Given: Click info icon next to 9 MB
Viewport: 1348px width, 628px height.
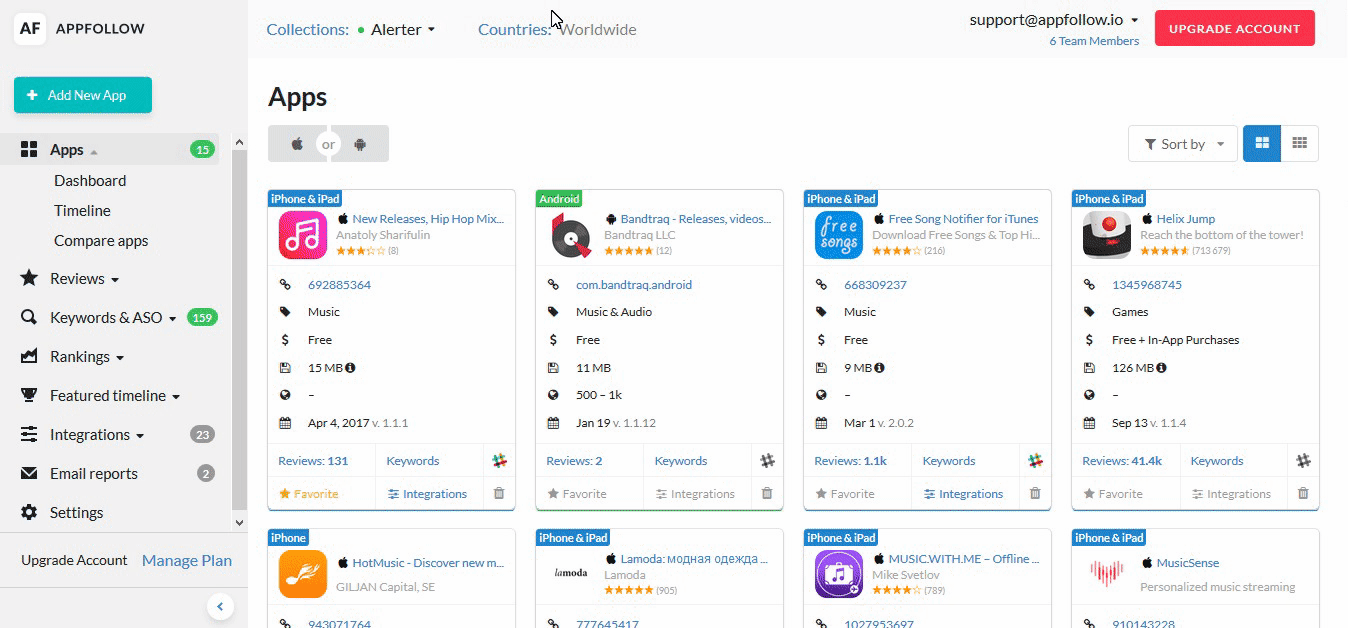Looking at the screenshot, I should coord(879,368).
